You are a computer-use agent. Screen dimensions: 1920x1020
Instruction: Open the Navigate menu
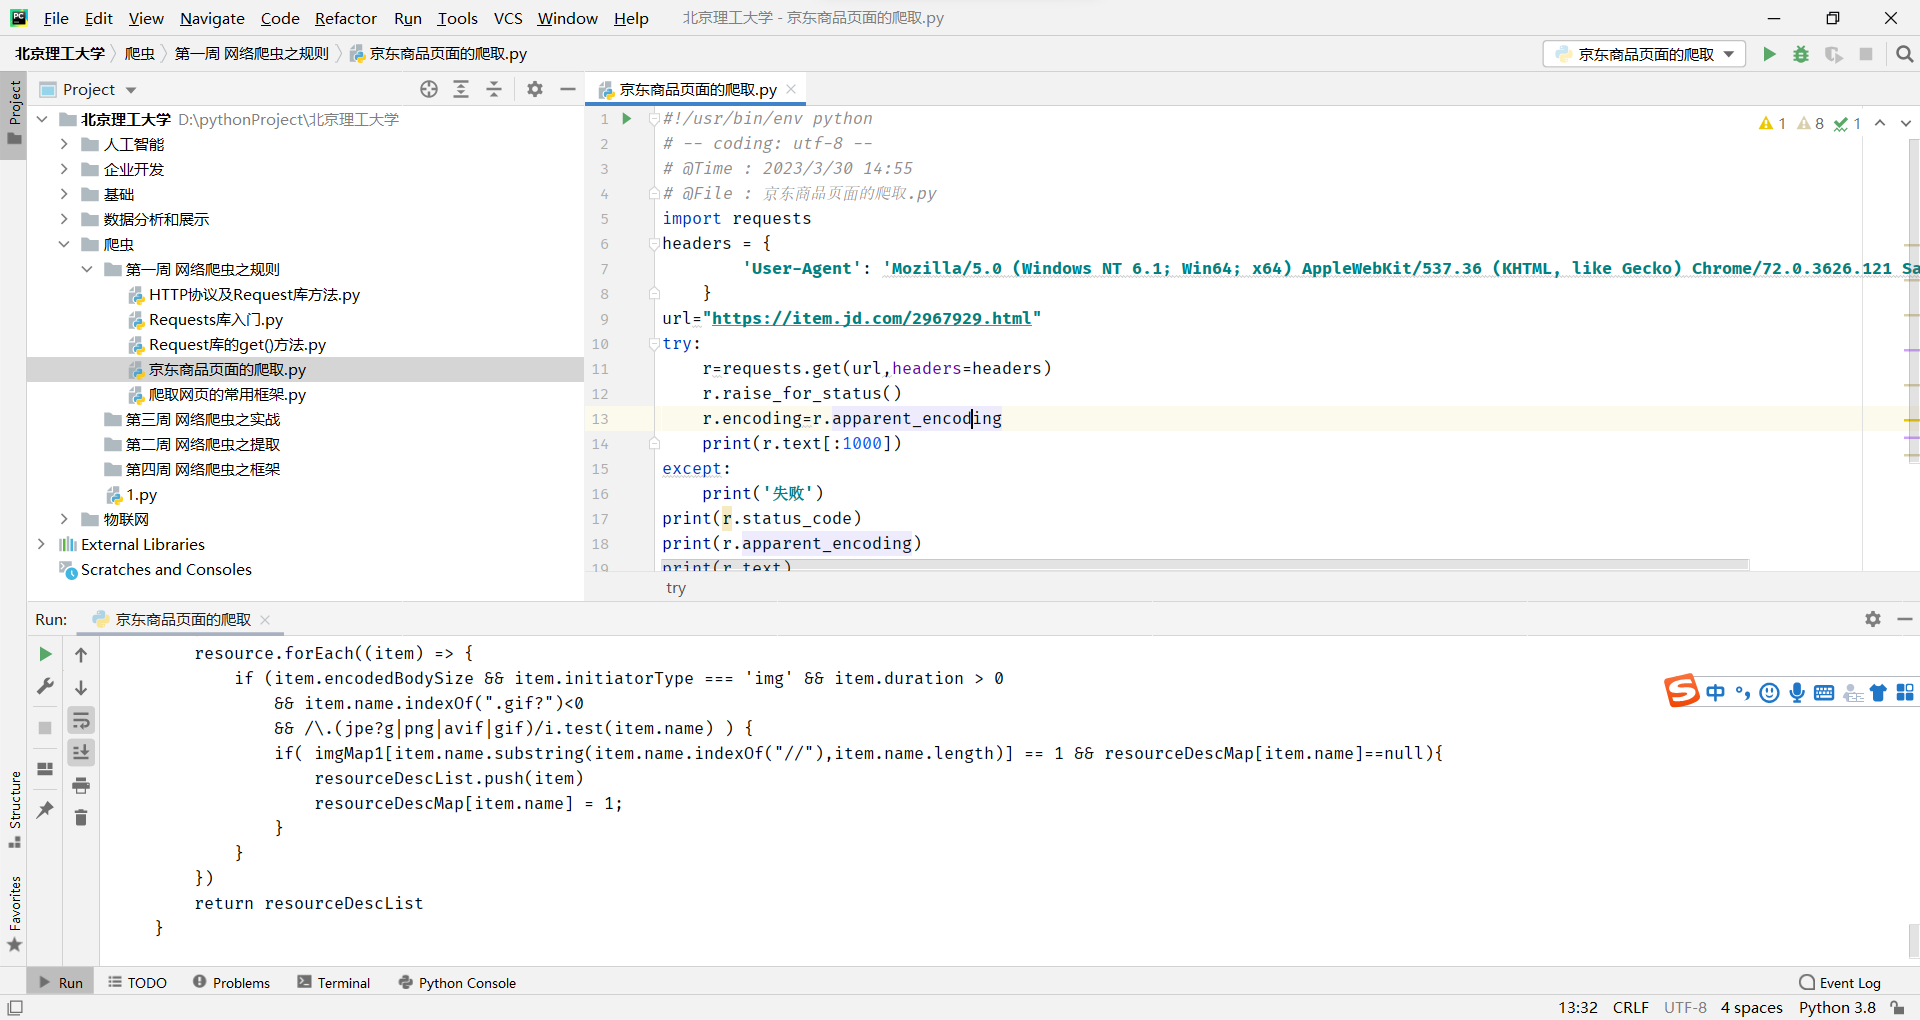pyautogui.click(x=212, y=18)
